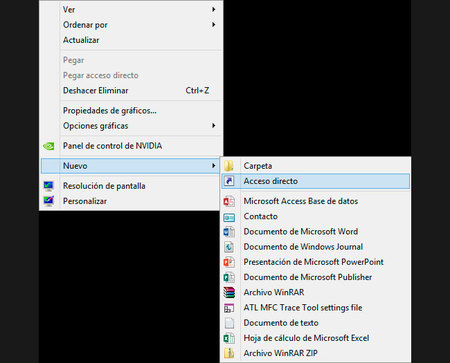Create Hoja de cálculo de Microsoft Excel
The width and height of the screenshot is (450, 363).
(x=315, y=338)
